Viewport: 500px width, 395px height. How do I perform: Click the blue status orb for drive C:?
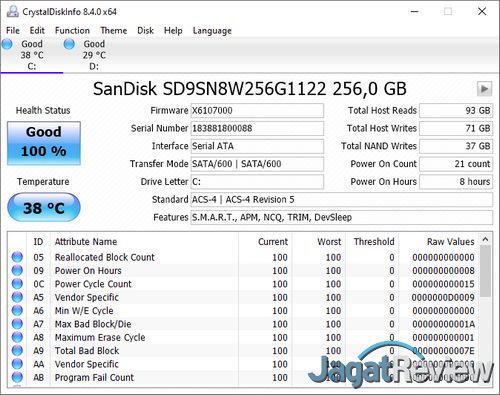[x=7, y=44]
